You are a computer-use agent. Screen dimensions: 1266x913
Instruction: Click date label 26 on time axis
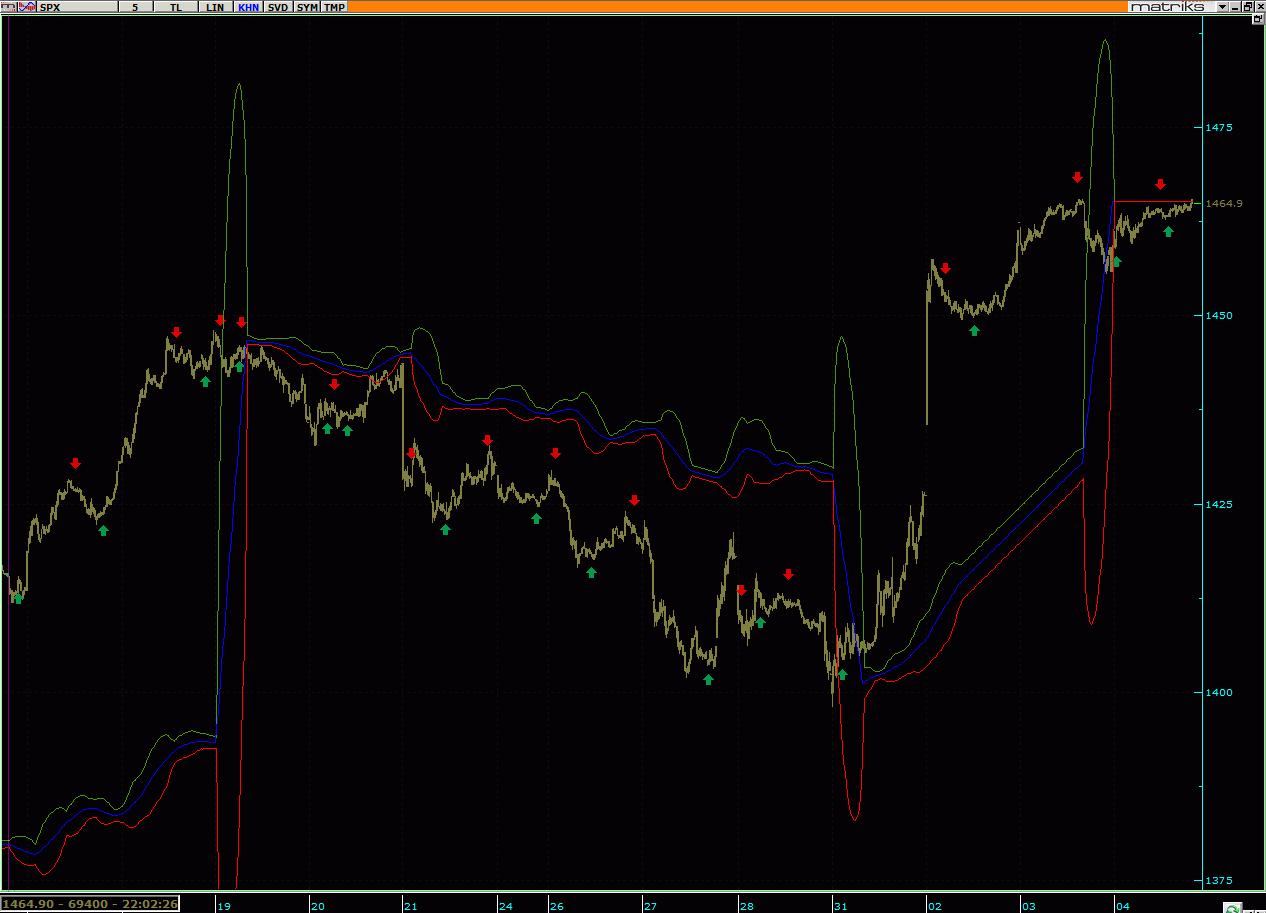coord(556,906)
